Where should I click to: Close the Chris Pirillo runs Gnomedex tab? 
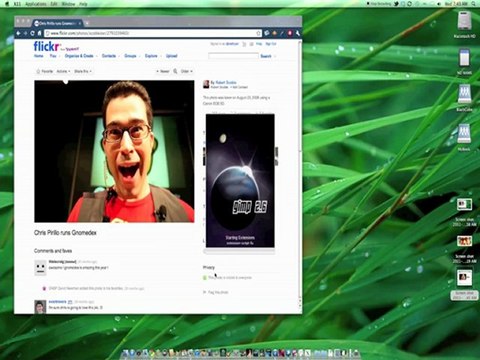[80, 23]
